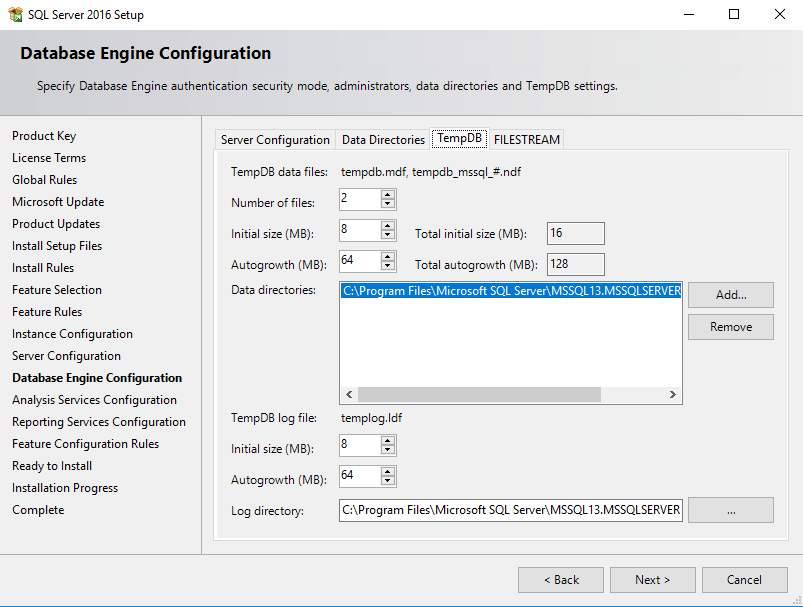Image resolution: width=803 pixels, height=607 pixels.
Task: Minimize the SQL Server 2016 Setup window
Action: 689,14
